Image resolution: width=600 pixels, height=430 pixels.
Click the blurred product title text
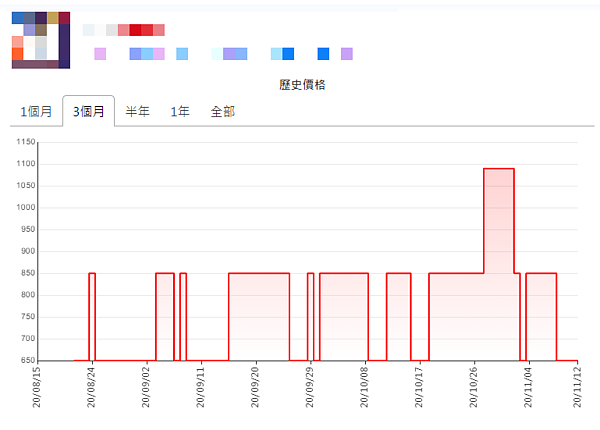(124, 30)
